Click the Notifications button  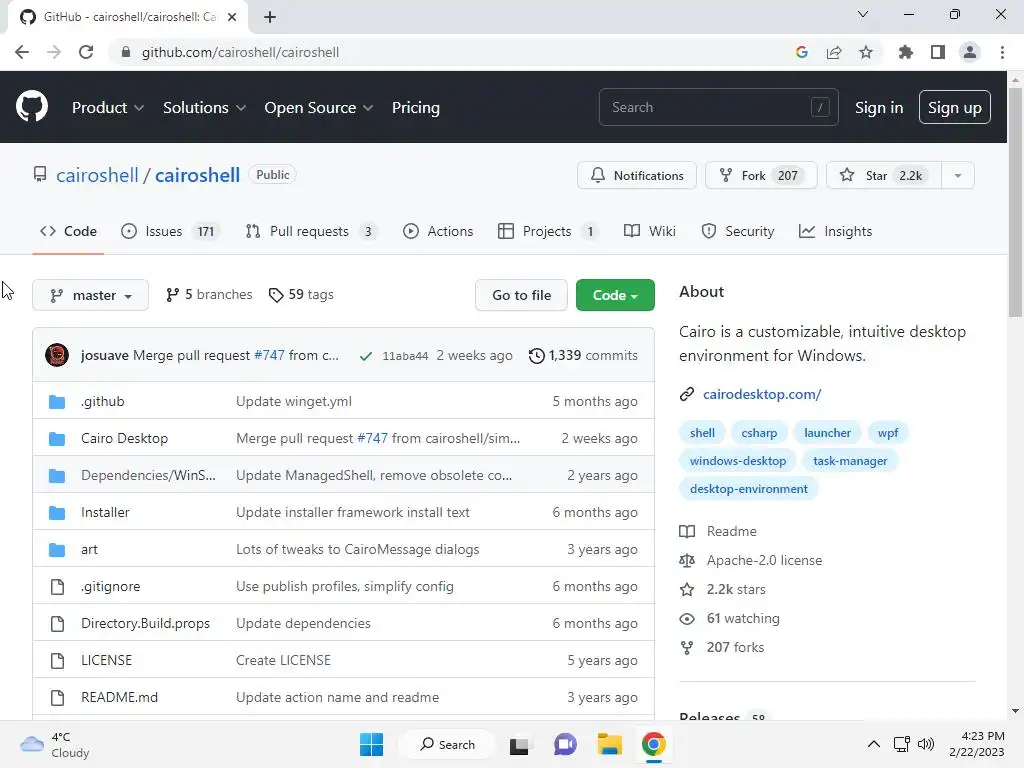click(637, 176)
